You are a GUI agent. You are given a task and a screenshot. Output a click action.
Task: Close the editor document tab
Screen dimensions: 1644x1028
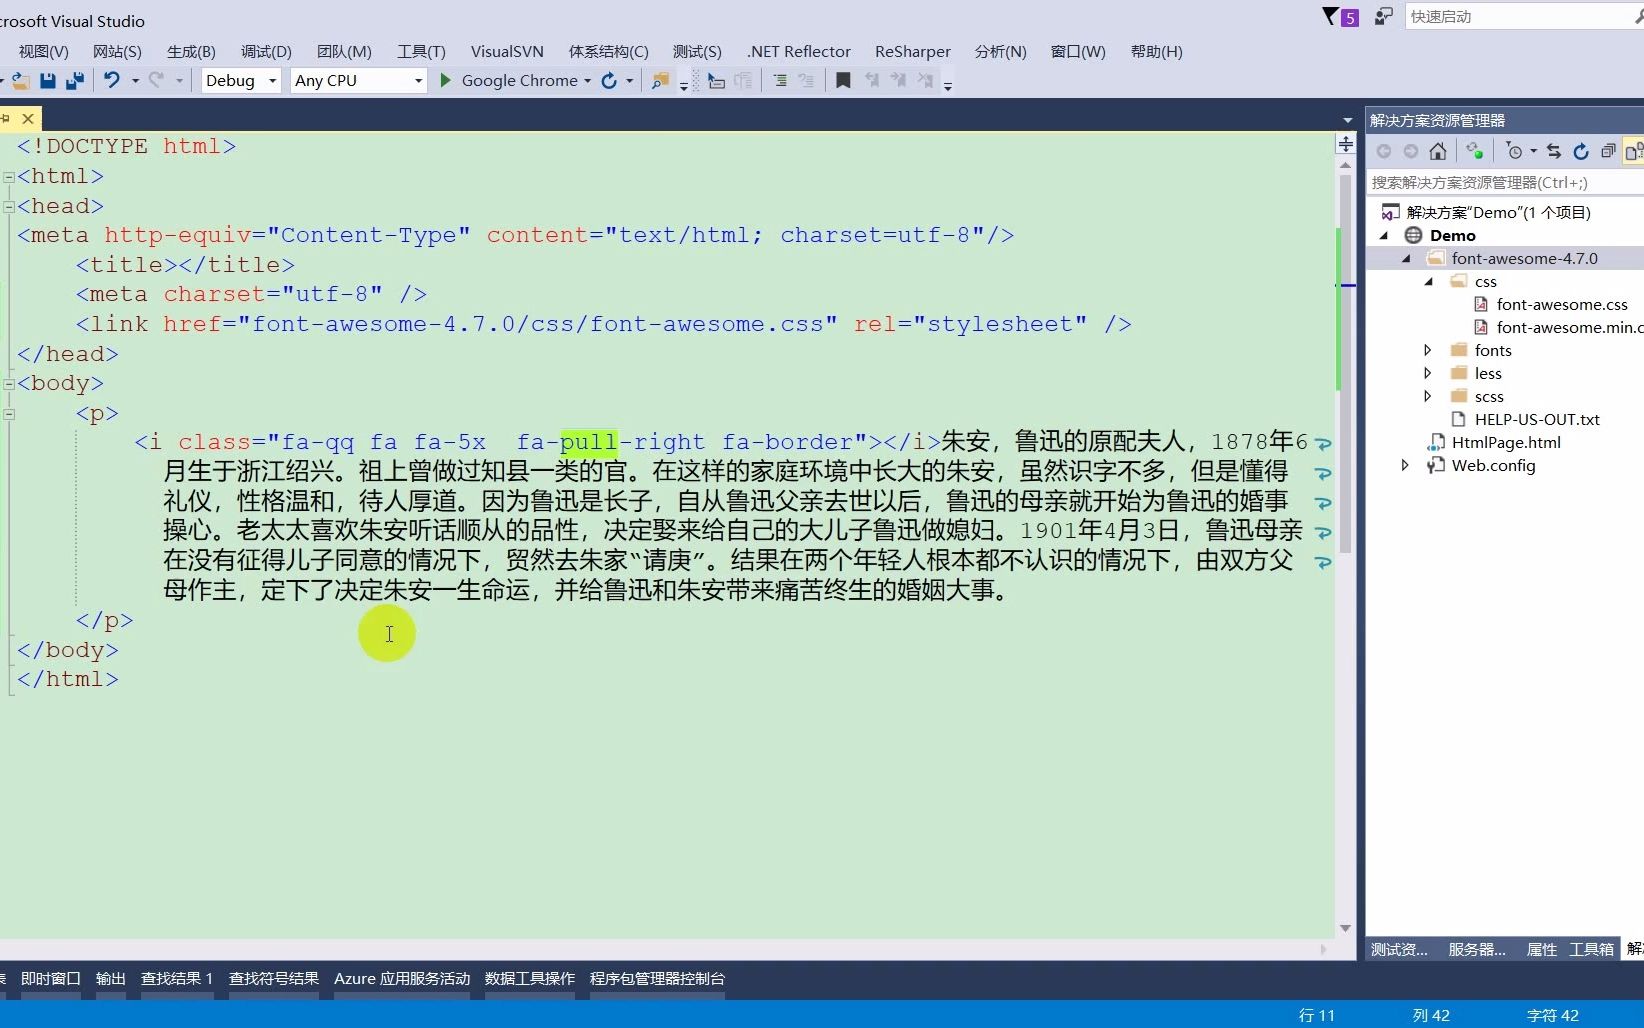tap(28, 119)
